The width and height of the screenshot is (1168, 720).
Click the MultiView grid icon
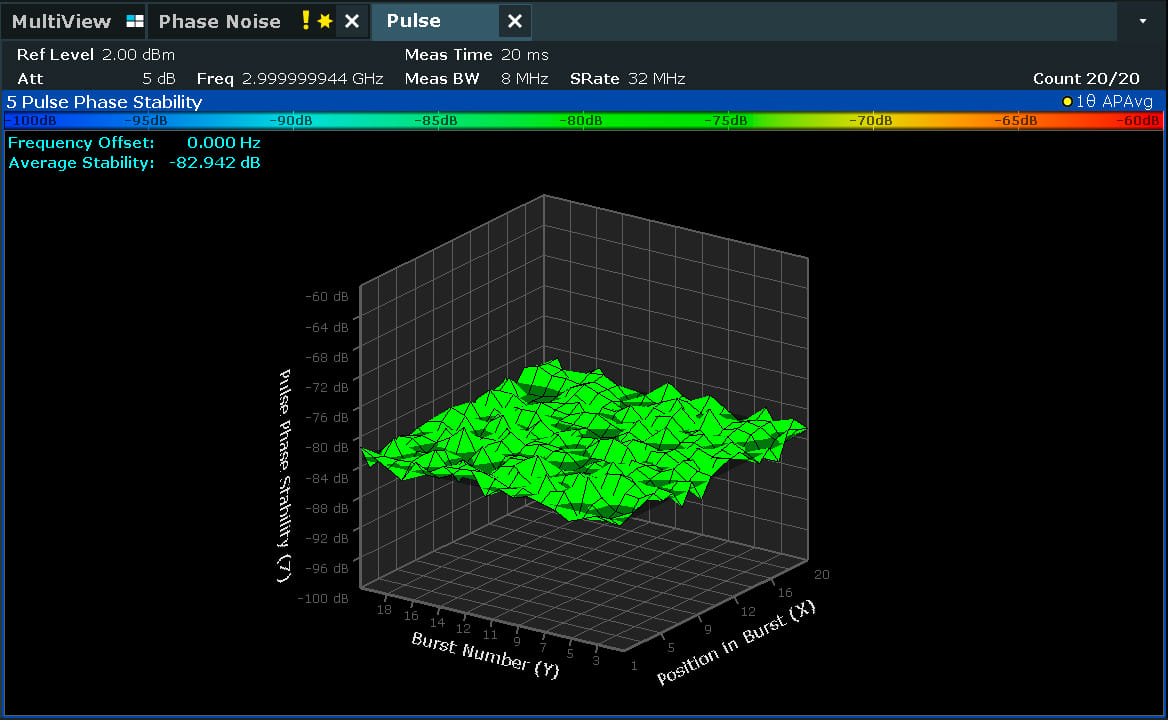(x=134, y=21)
